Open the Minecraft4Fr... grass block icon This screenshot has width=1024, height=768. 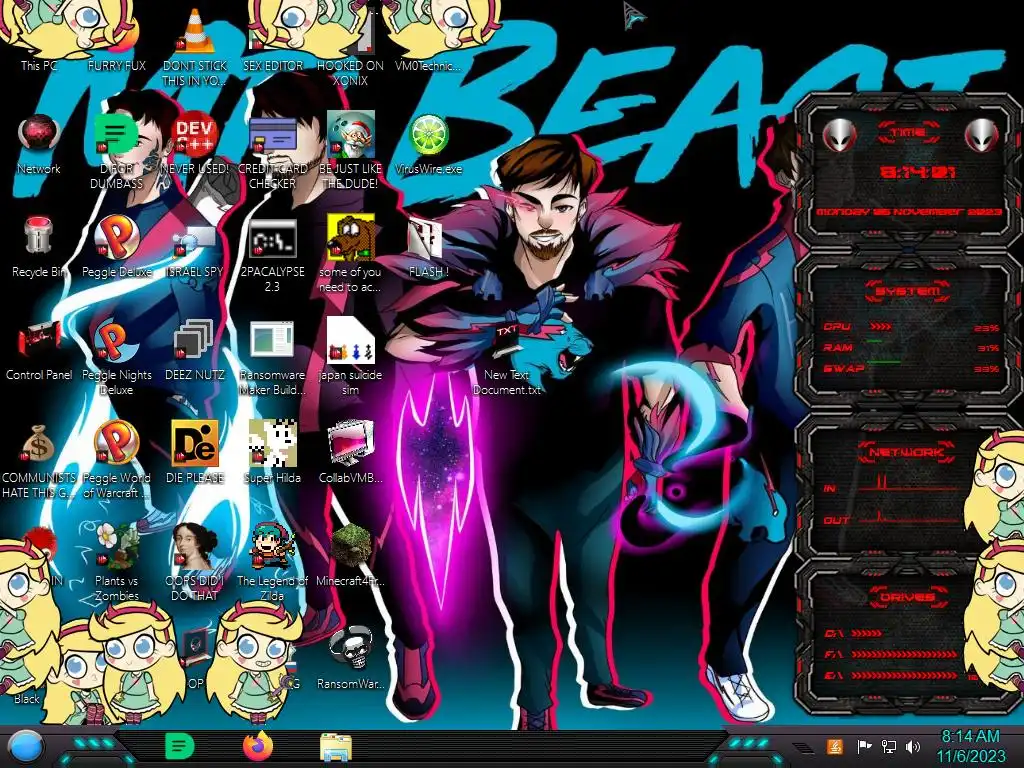(350, 555)
